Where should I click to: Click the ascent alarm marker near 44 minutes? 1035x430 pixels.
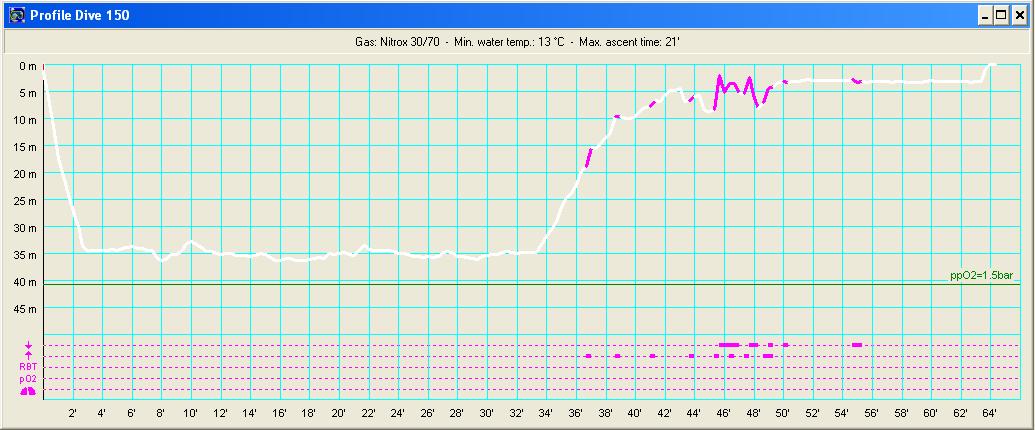[x=691, y=356]
